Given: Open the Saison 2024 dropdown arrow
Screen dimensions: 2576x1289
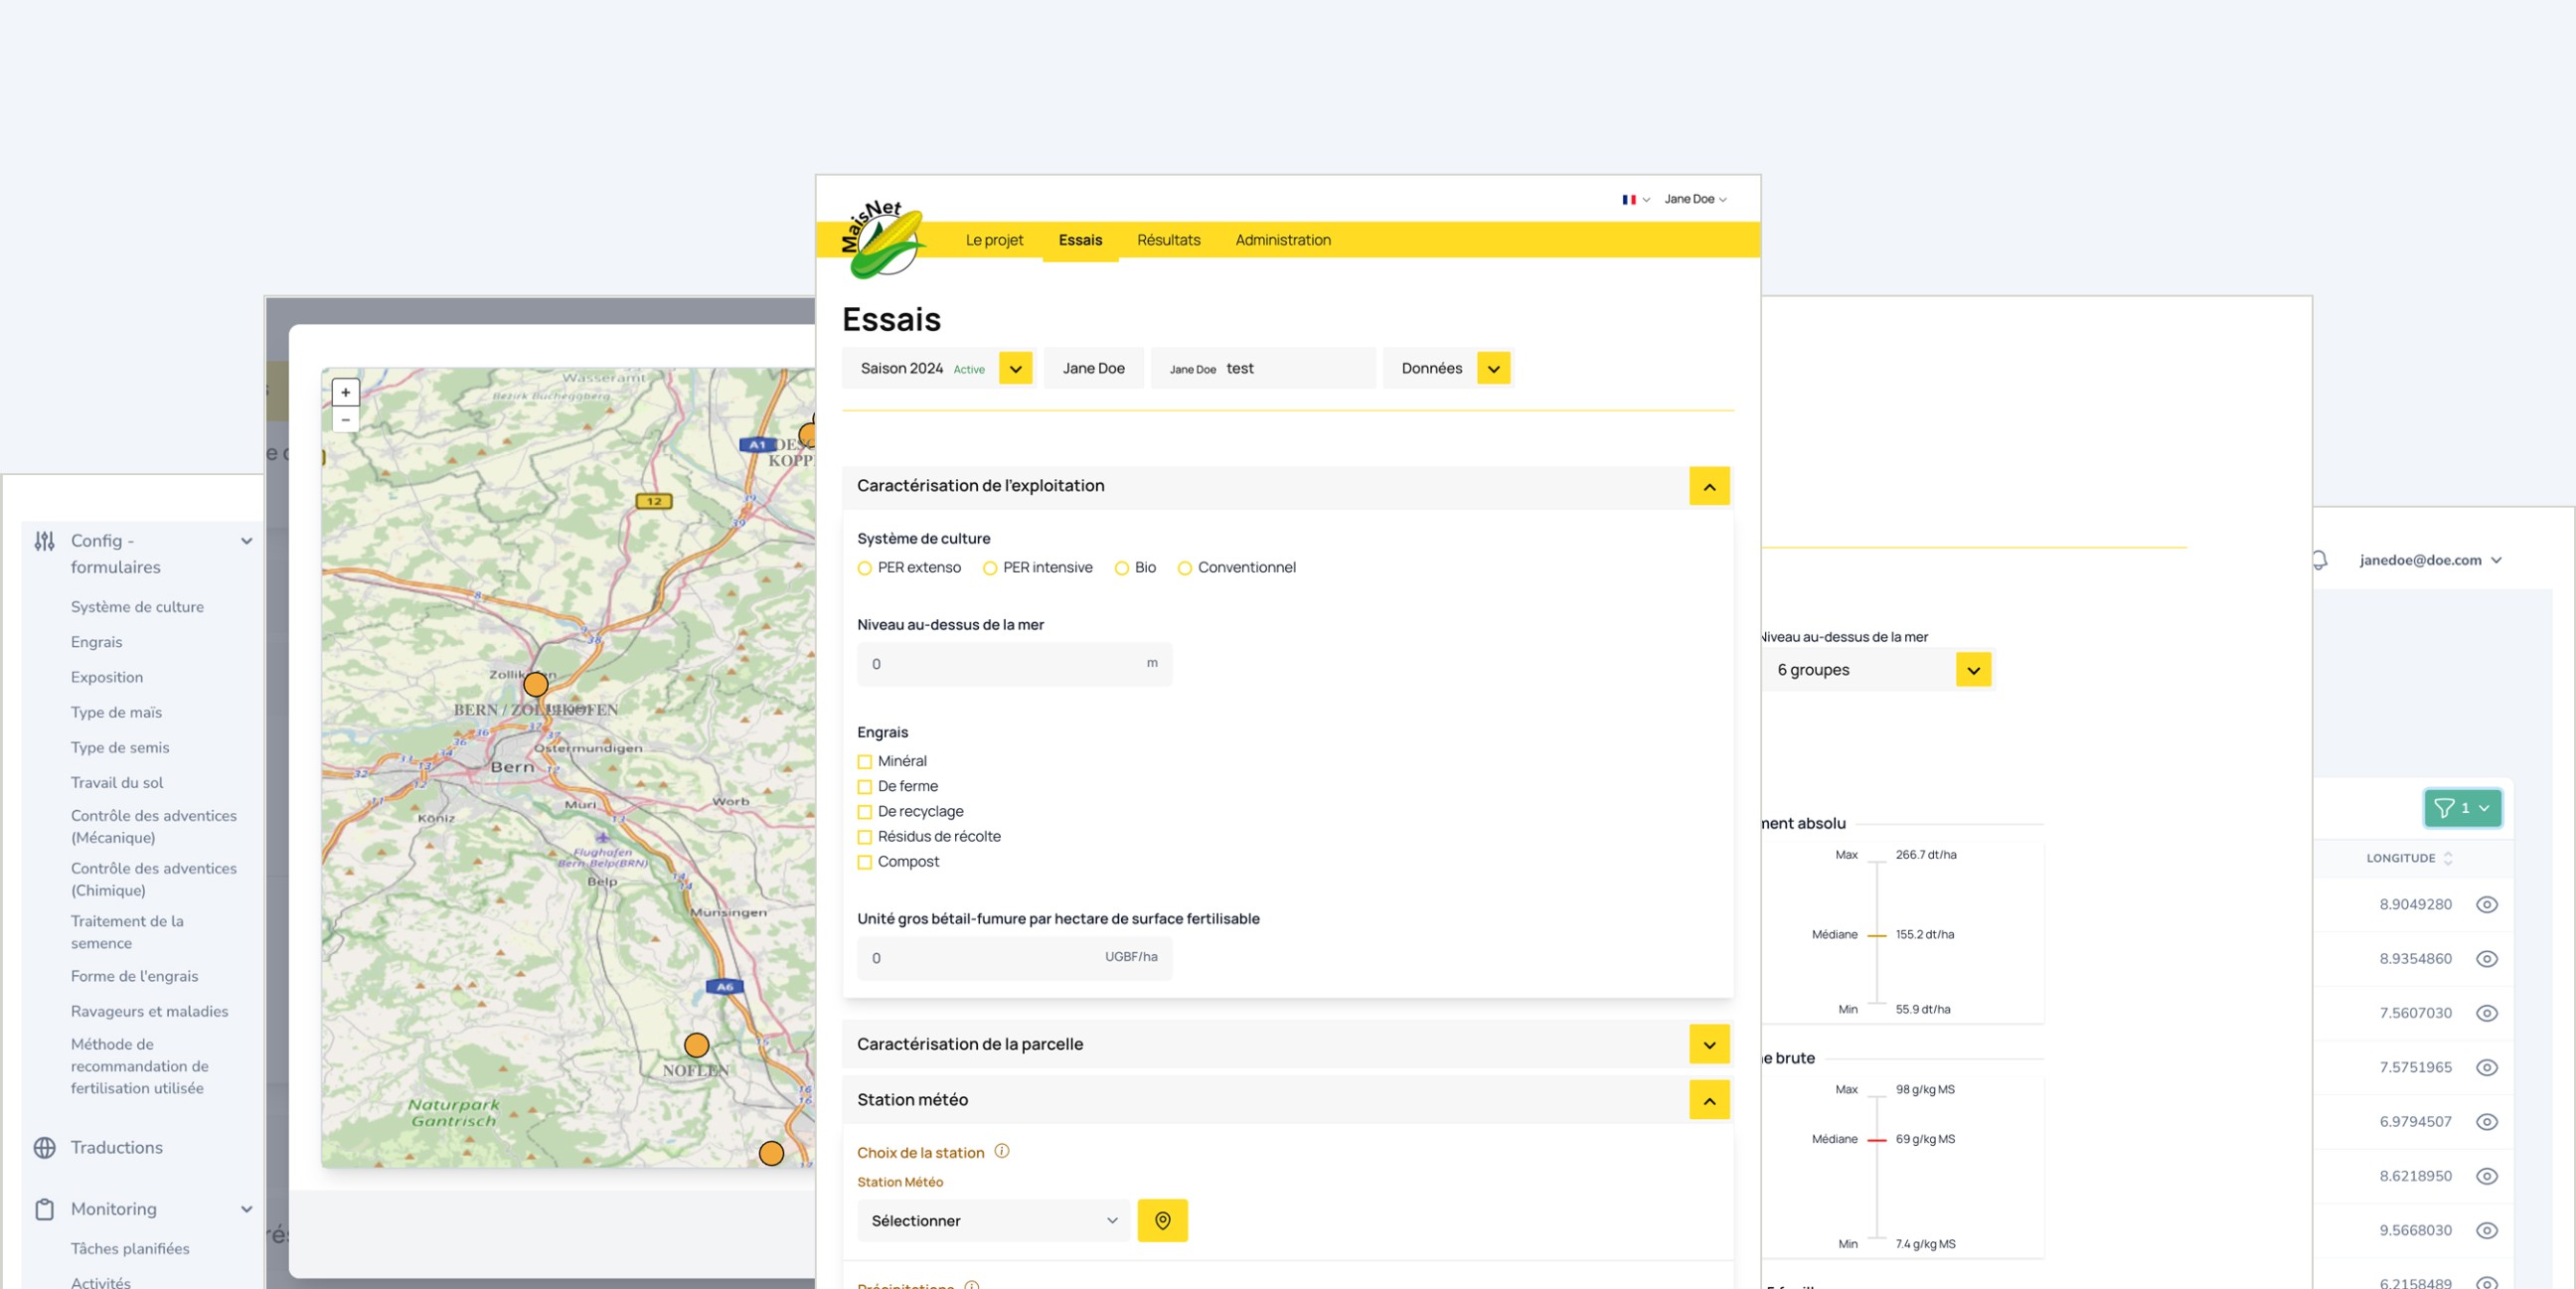Looking at the screenshot, I should pos(1015,368).
